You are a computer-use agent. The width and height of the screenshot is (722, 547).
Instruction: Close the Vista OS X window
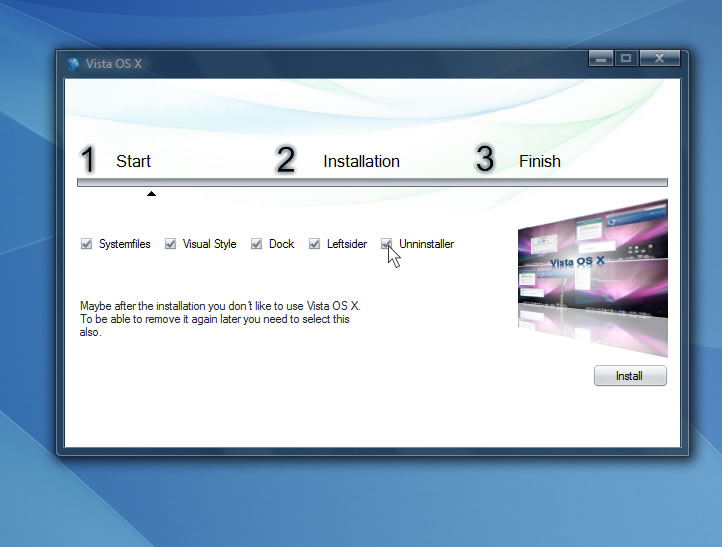(x=659, y=58)
